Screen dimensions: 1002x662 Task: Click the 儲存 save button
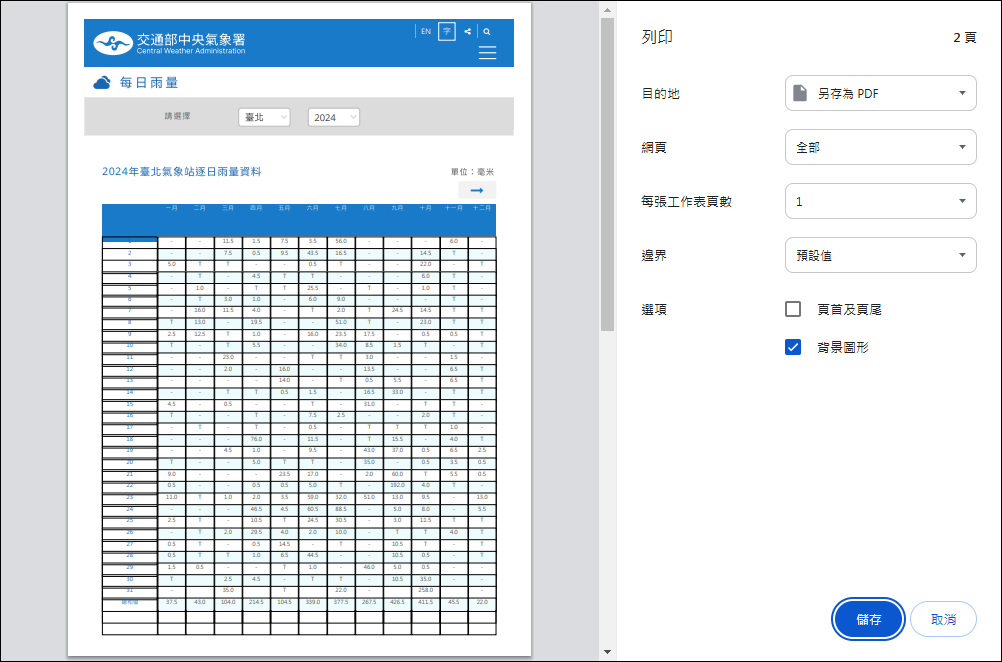tap(867, 619)
